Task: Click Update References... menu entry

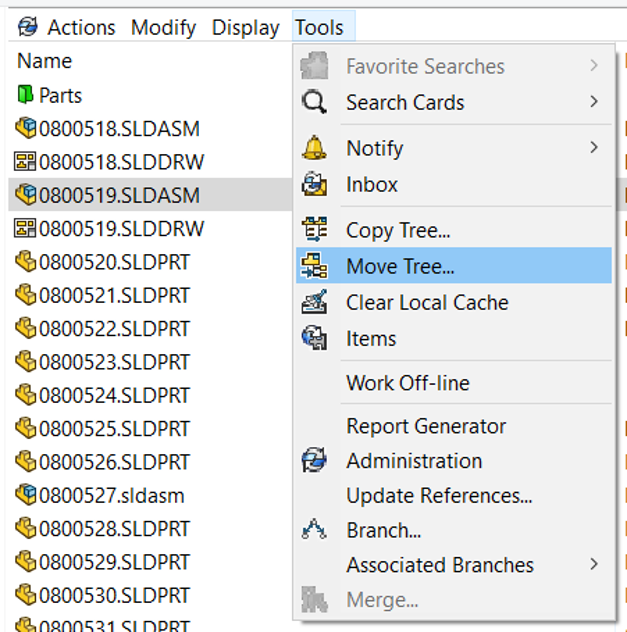Action: (x=439, y=496)
